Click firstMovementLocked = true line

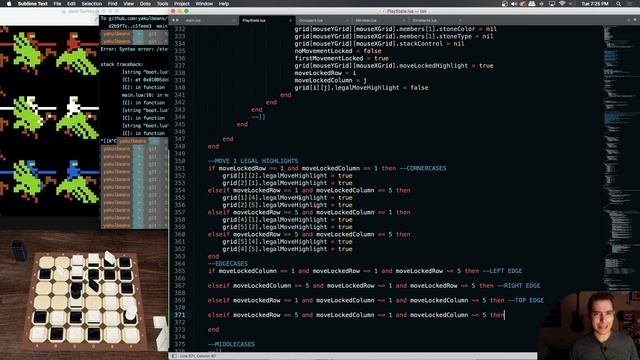tap(342, 58)
